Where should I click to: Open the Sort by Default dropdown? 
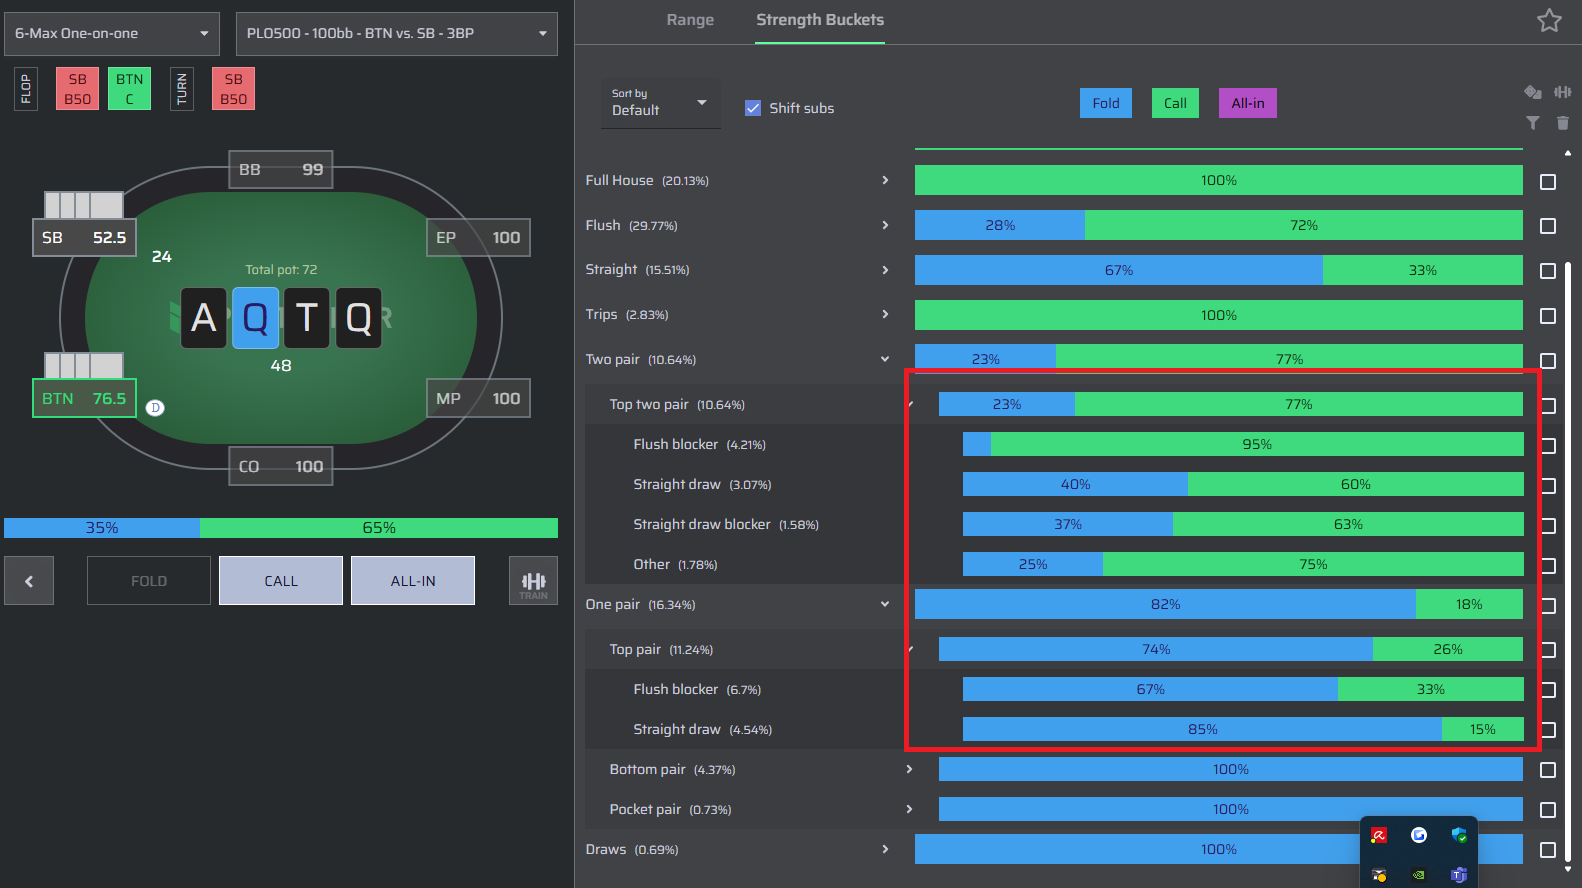(660, 103)
